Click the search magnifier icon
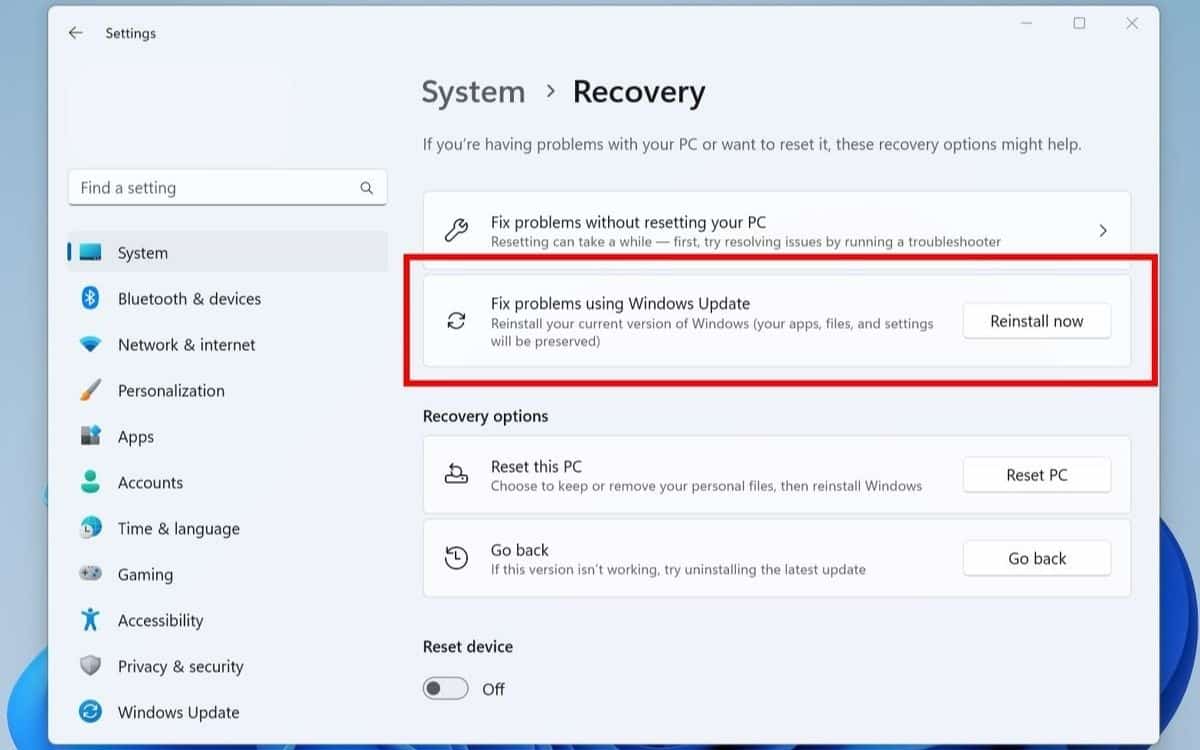1200x750 pixels. (367, 187)
